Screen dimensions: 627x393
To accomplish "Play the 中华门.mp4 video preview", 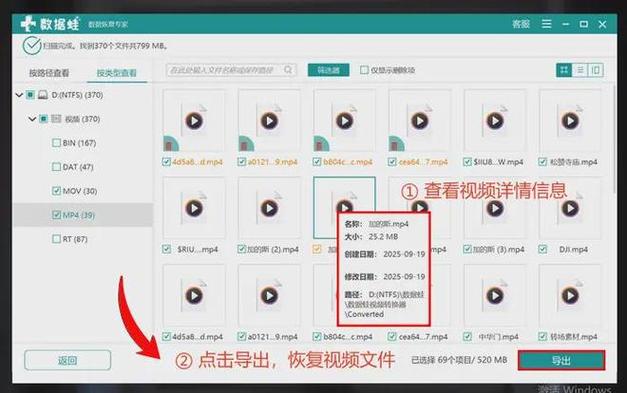I will tap(495, 295).
